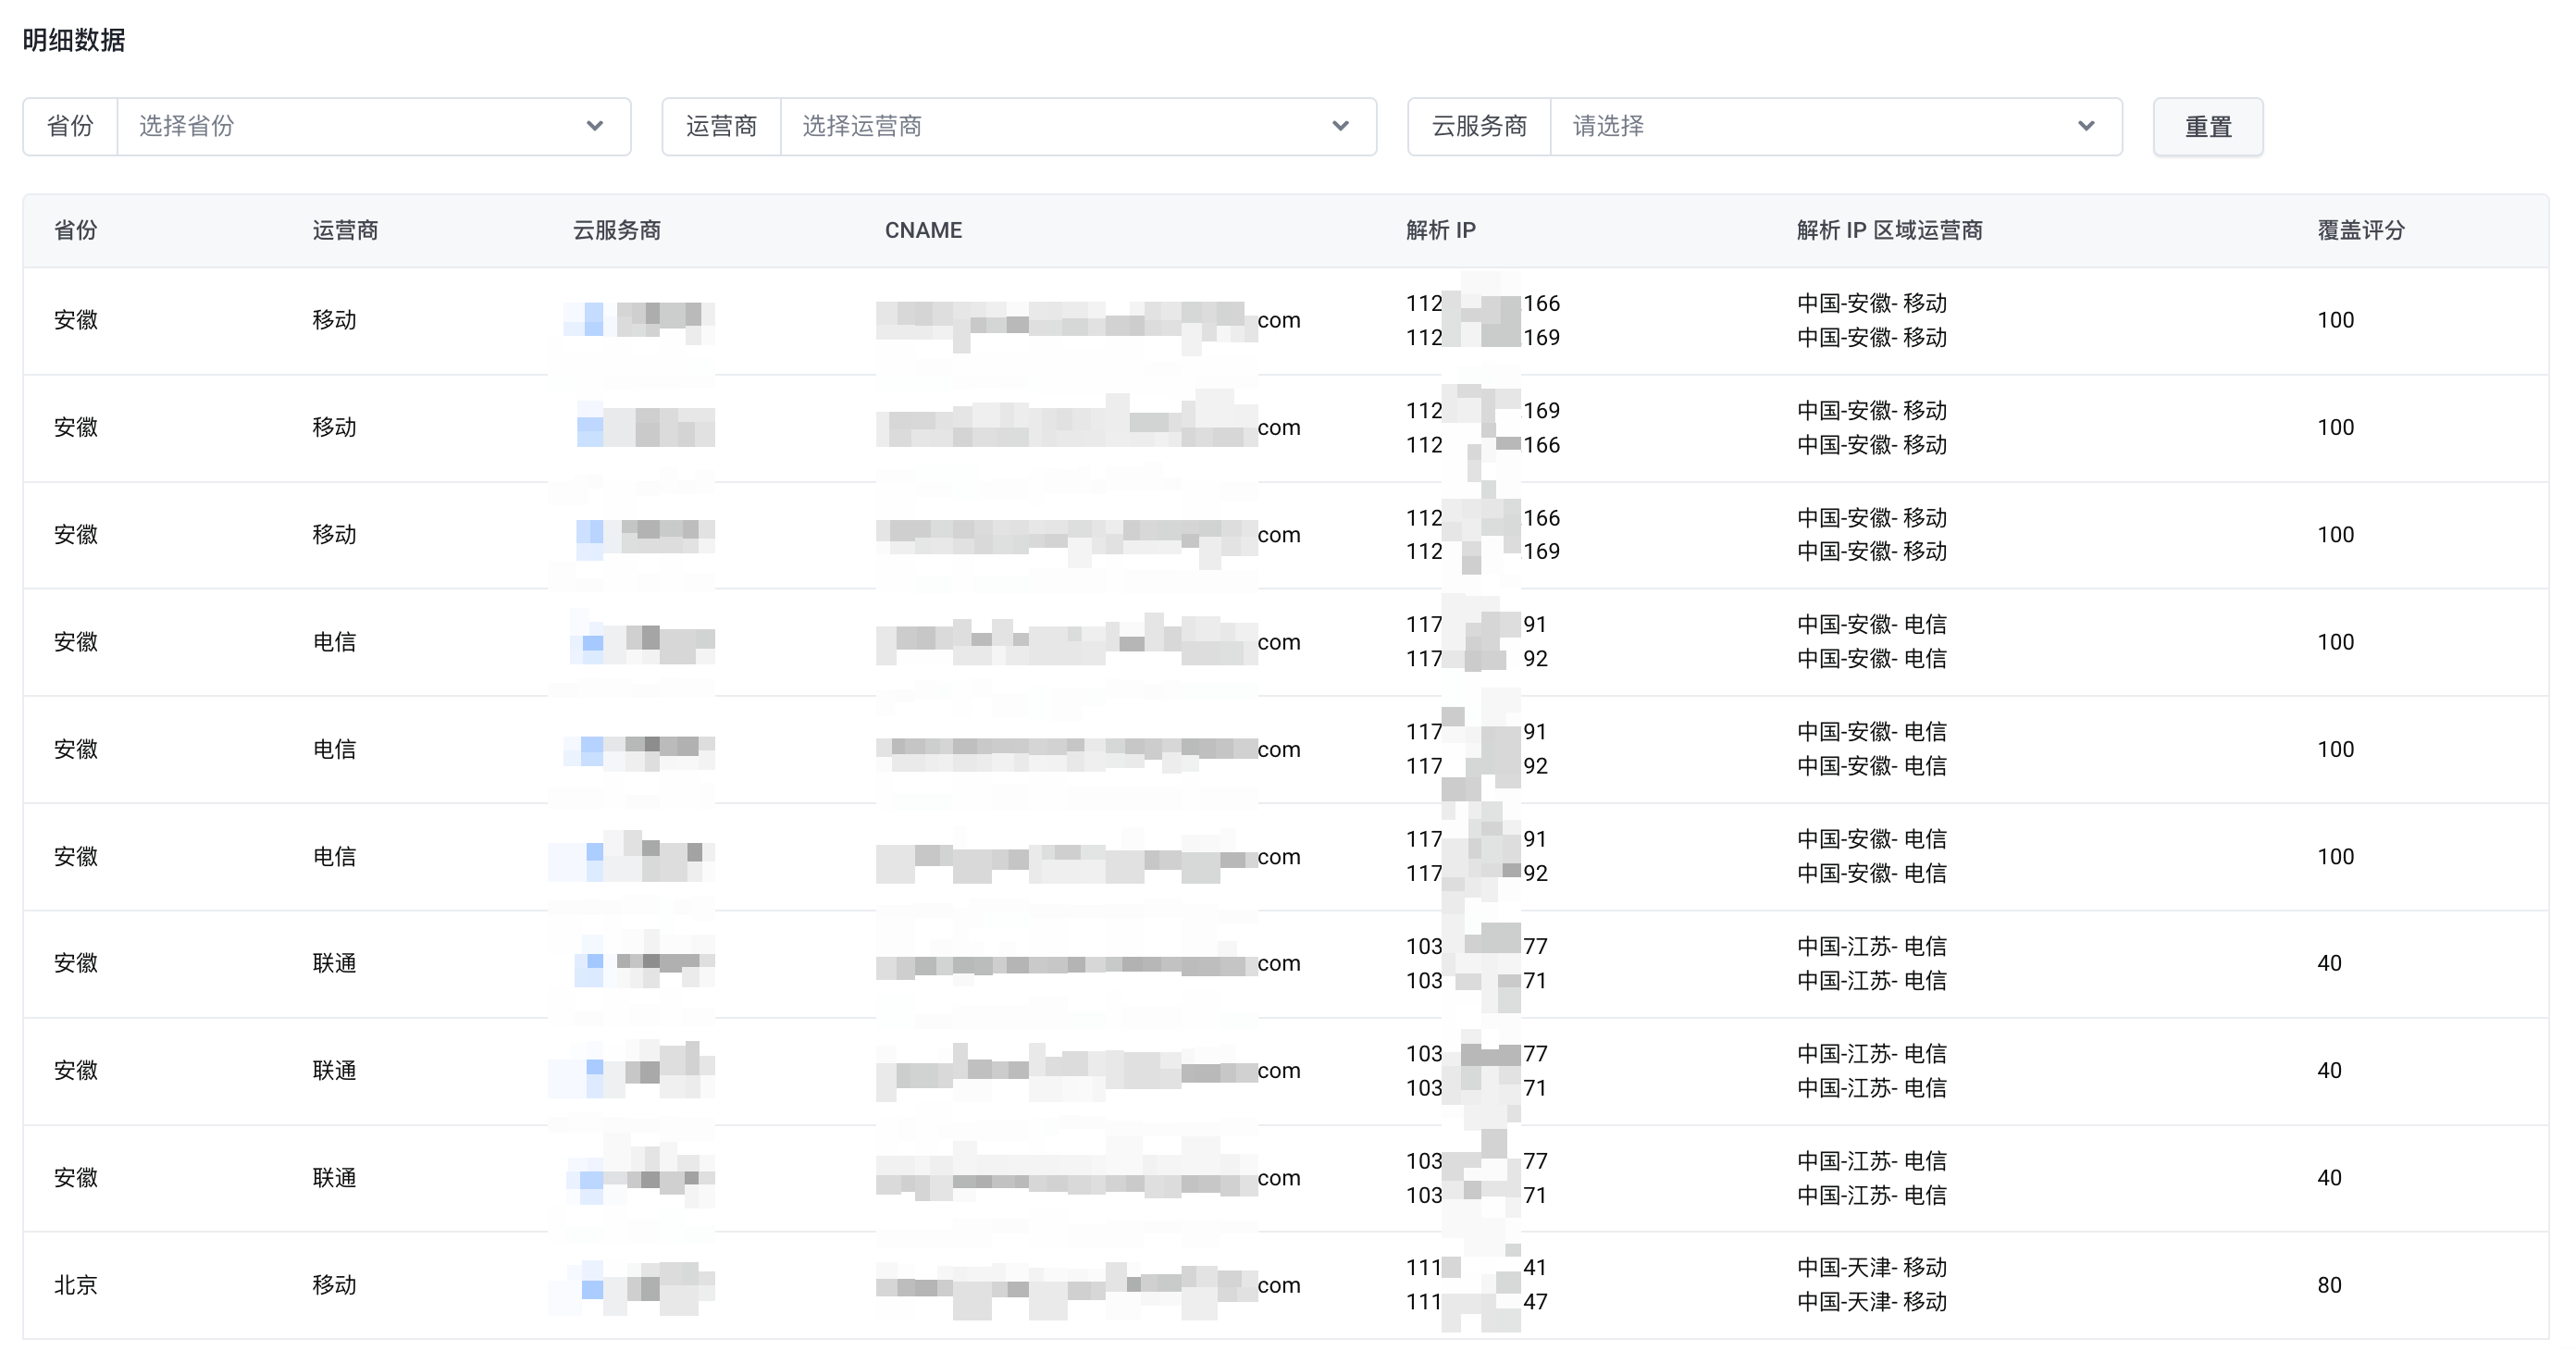Click the first 安徽 联通 row
Screen dimensions: 2576x1351
point(334,963)
